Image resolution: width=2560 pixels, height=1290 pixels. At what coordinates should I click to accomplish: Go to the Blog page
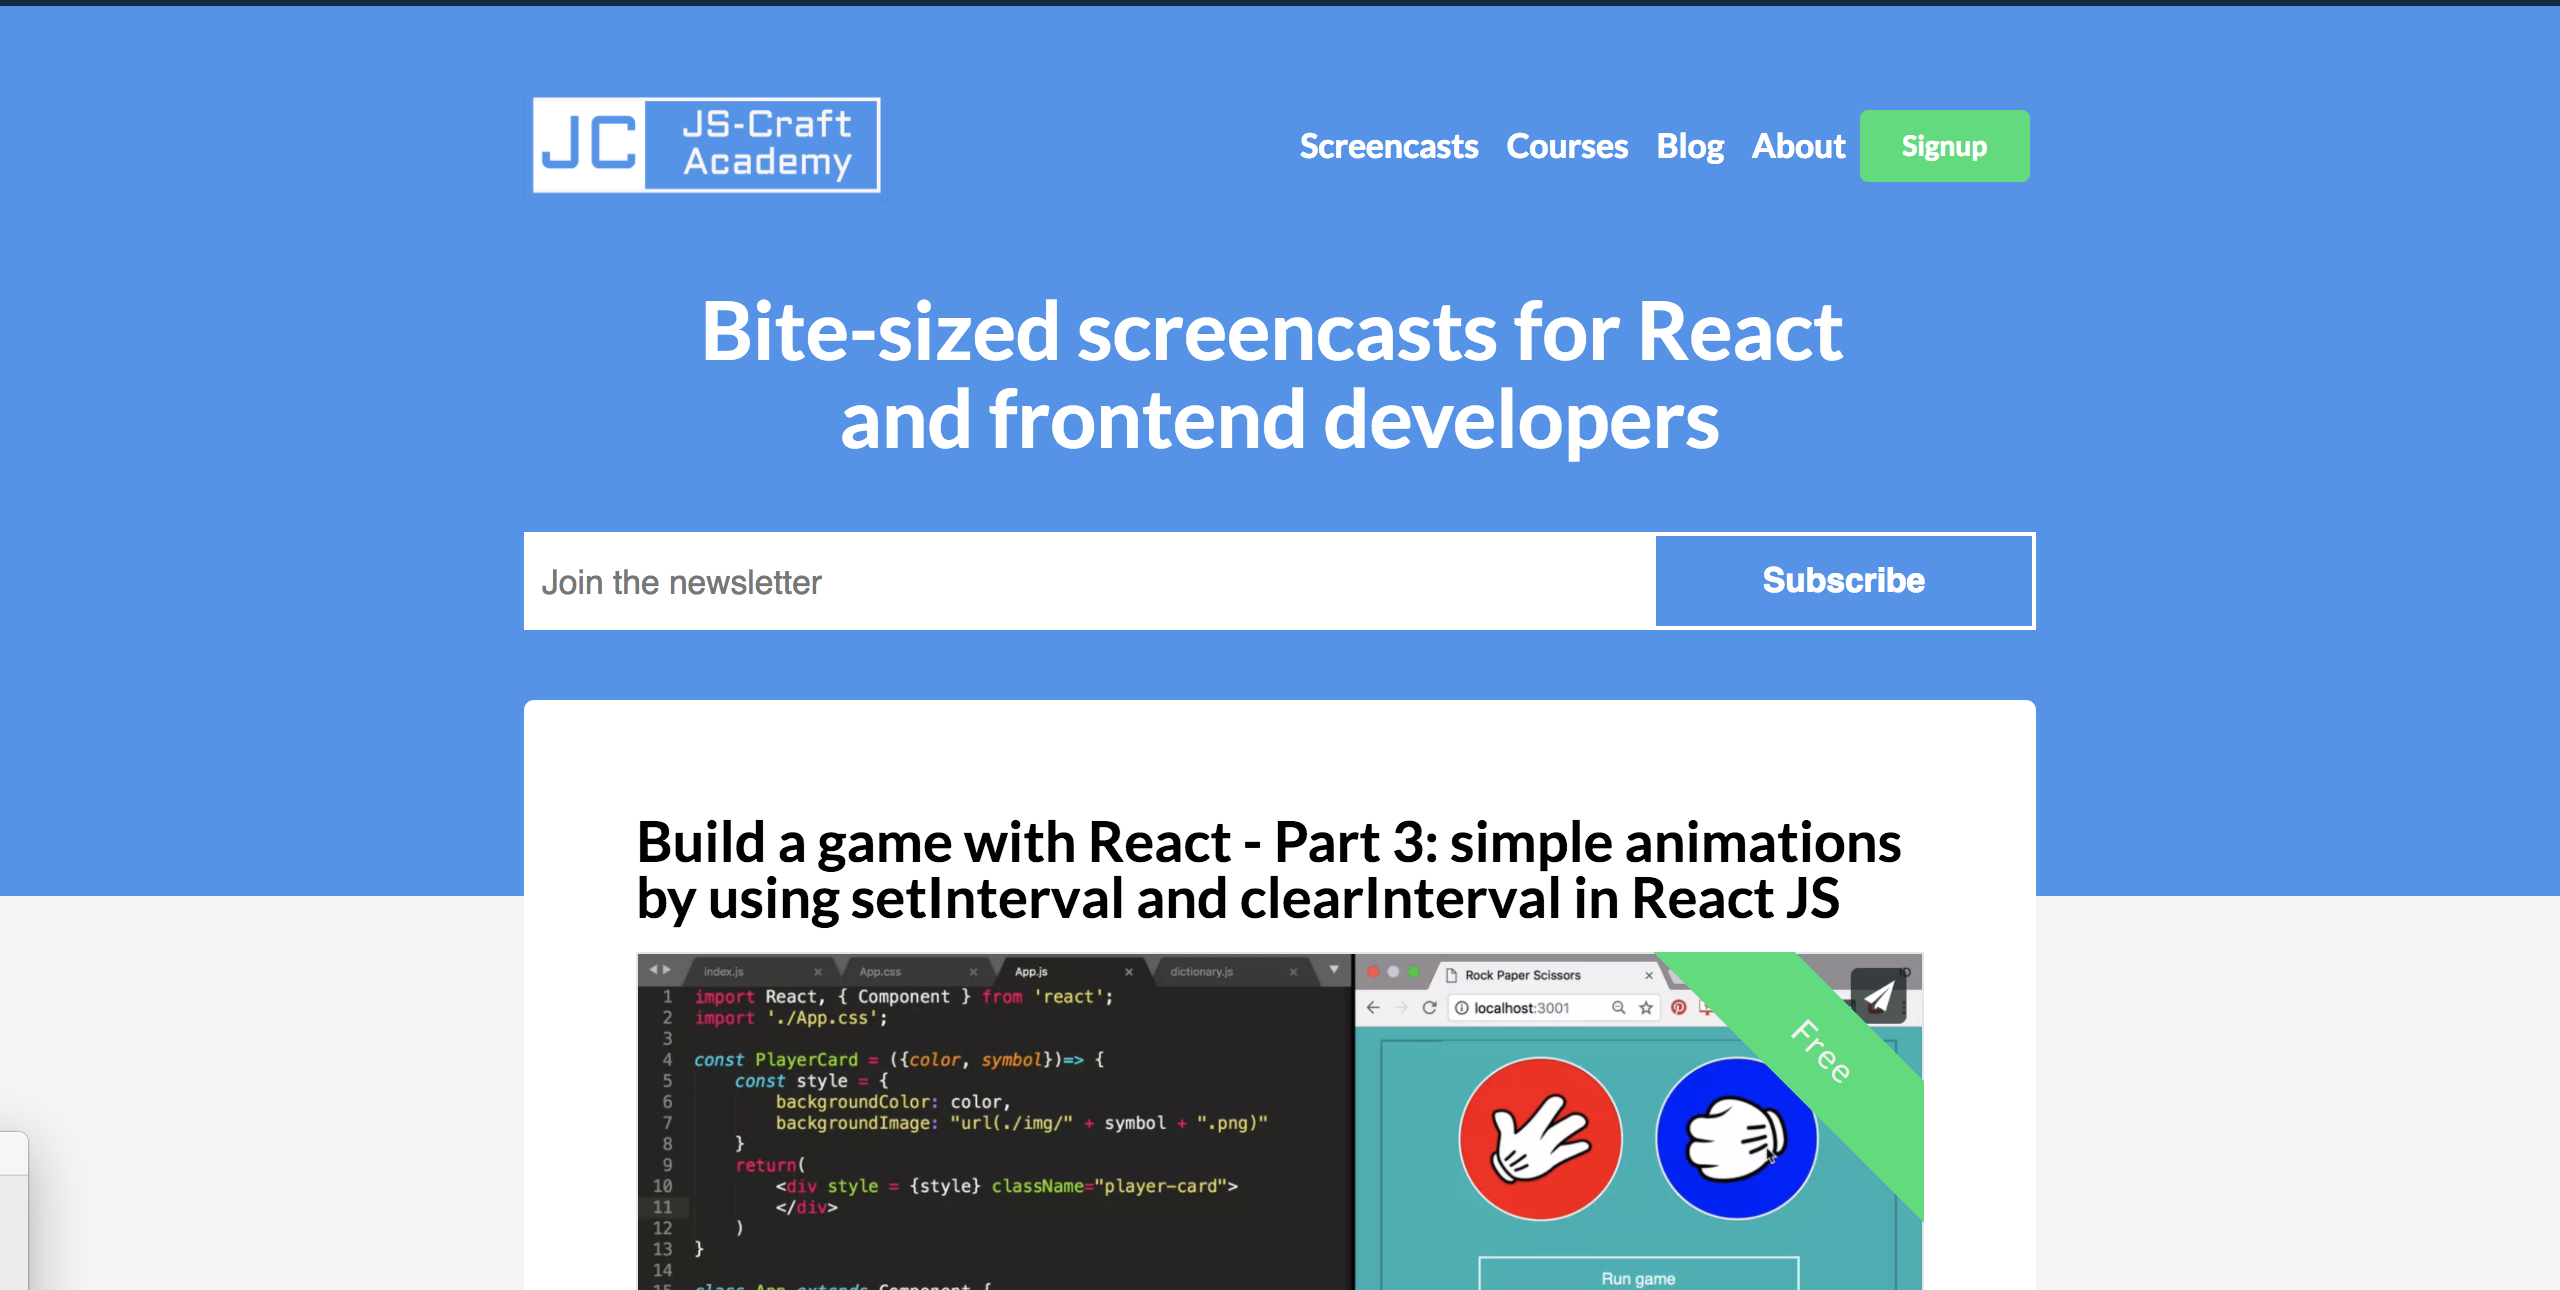(1690, 146)
